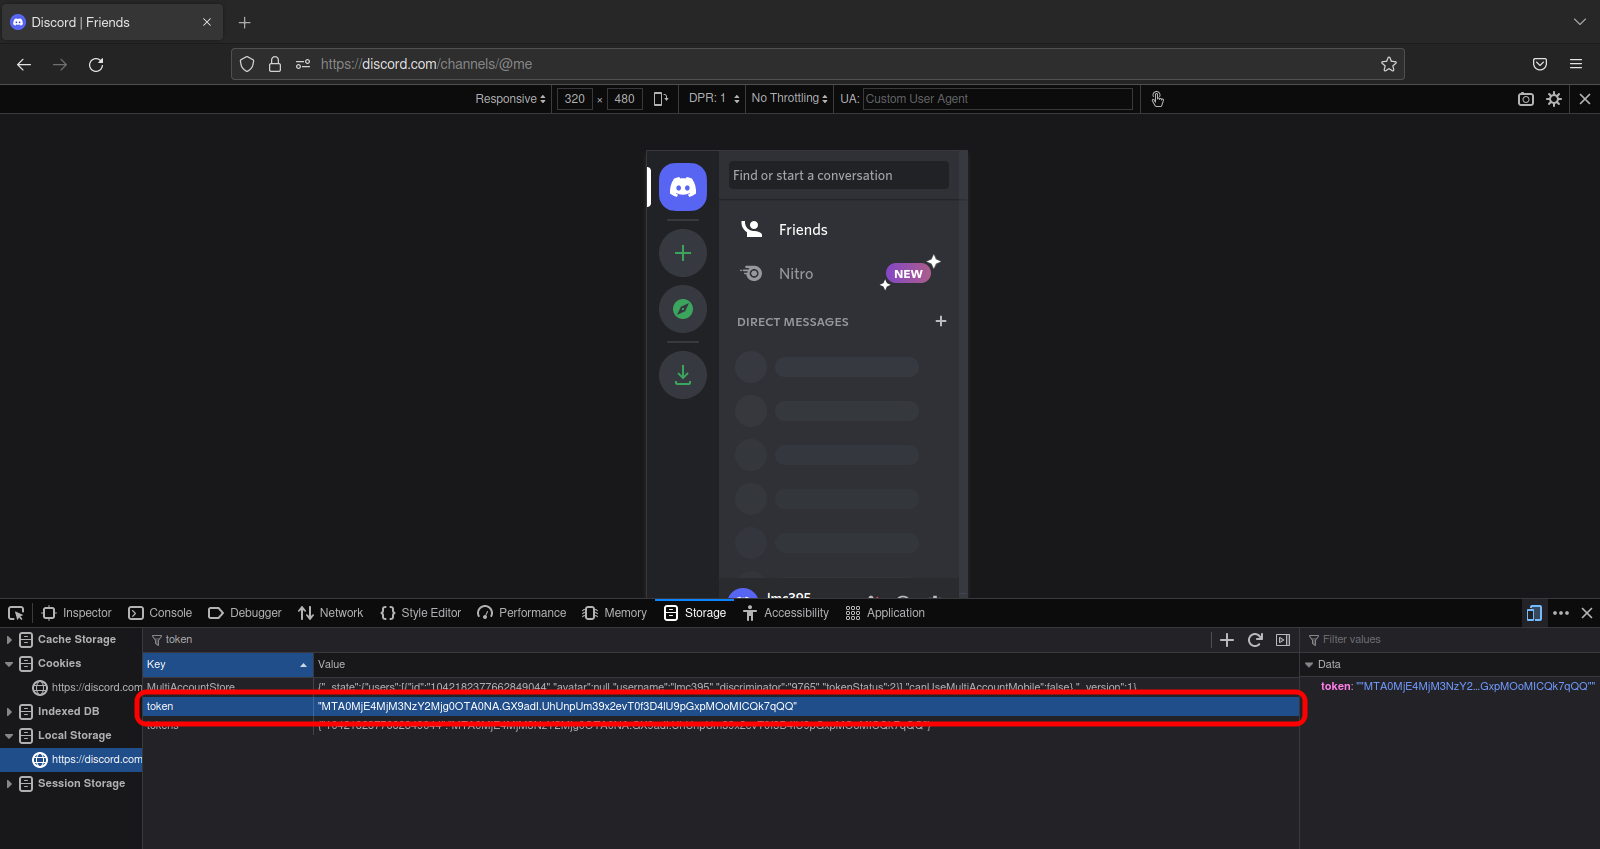Open the Nitro entry
1600x849 pixels.
(838, 273)
